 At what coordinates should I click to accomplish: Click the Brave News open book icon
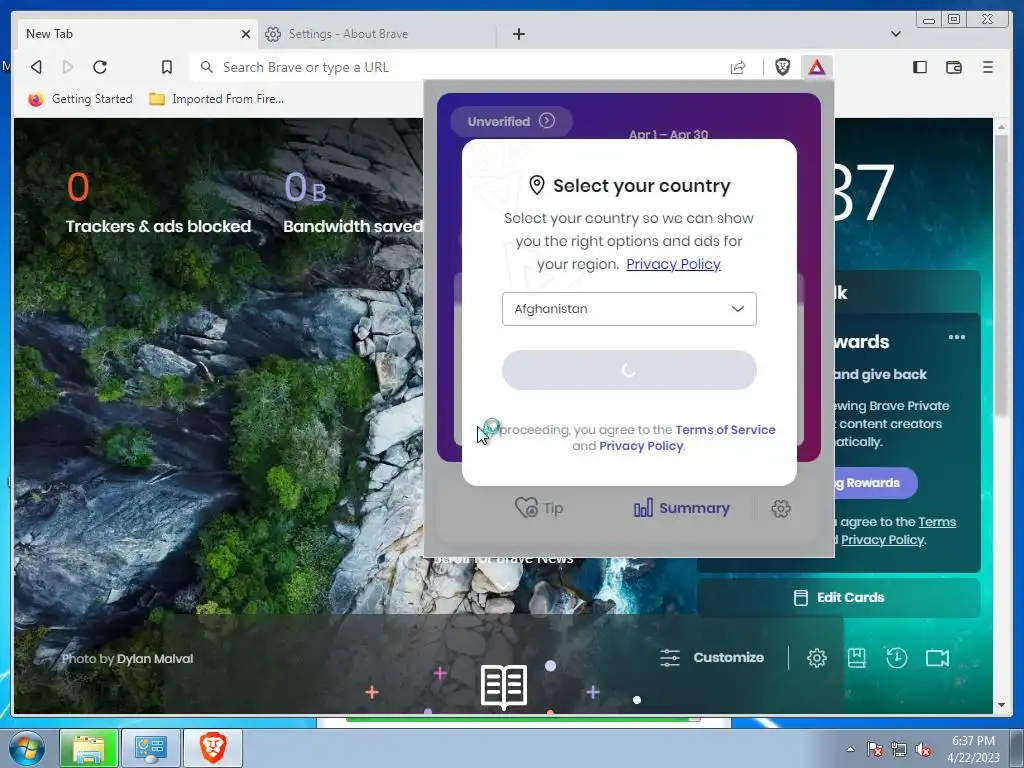point(504,686)
